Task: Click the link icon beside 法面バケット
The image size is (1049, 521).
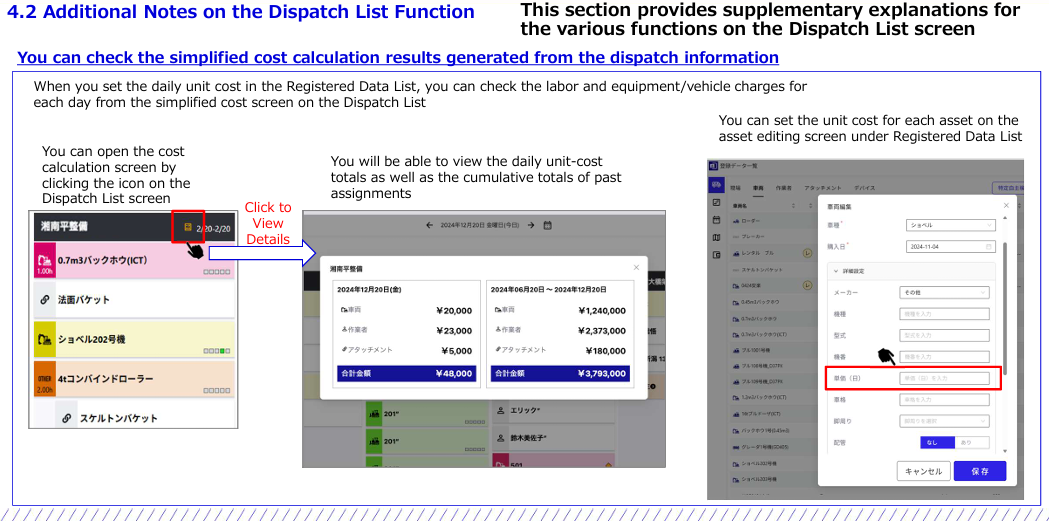Action: point(45,299)
